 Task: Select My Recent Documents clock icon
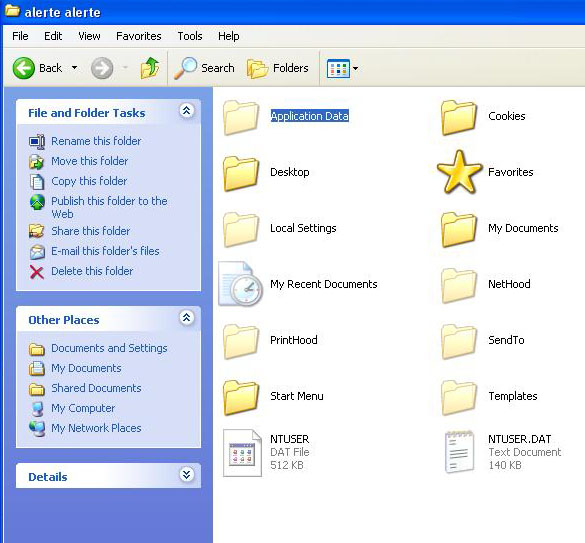point(241,284)
